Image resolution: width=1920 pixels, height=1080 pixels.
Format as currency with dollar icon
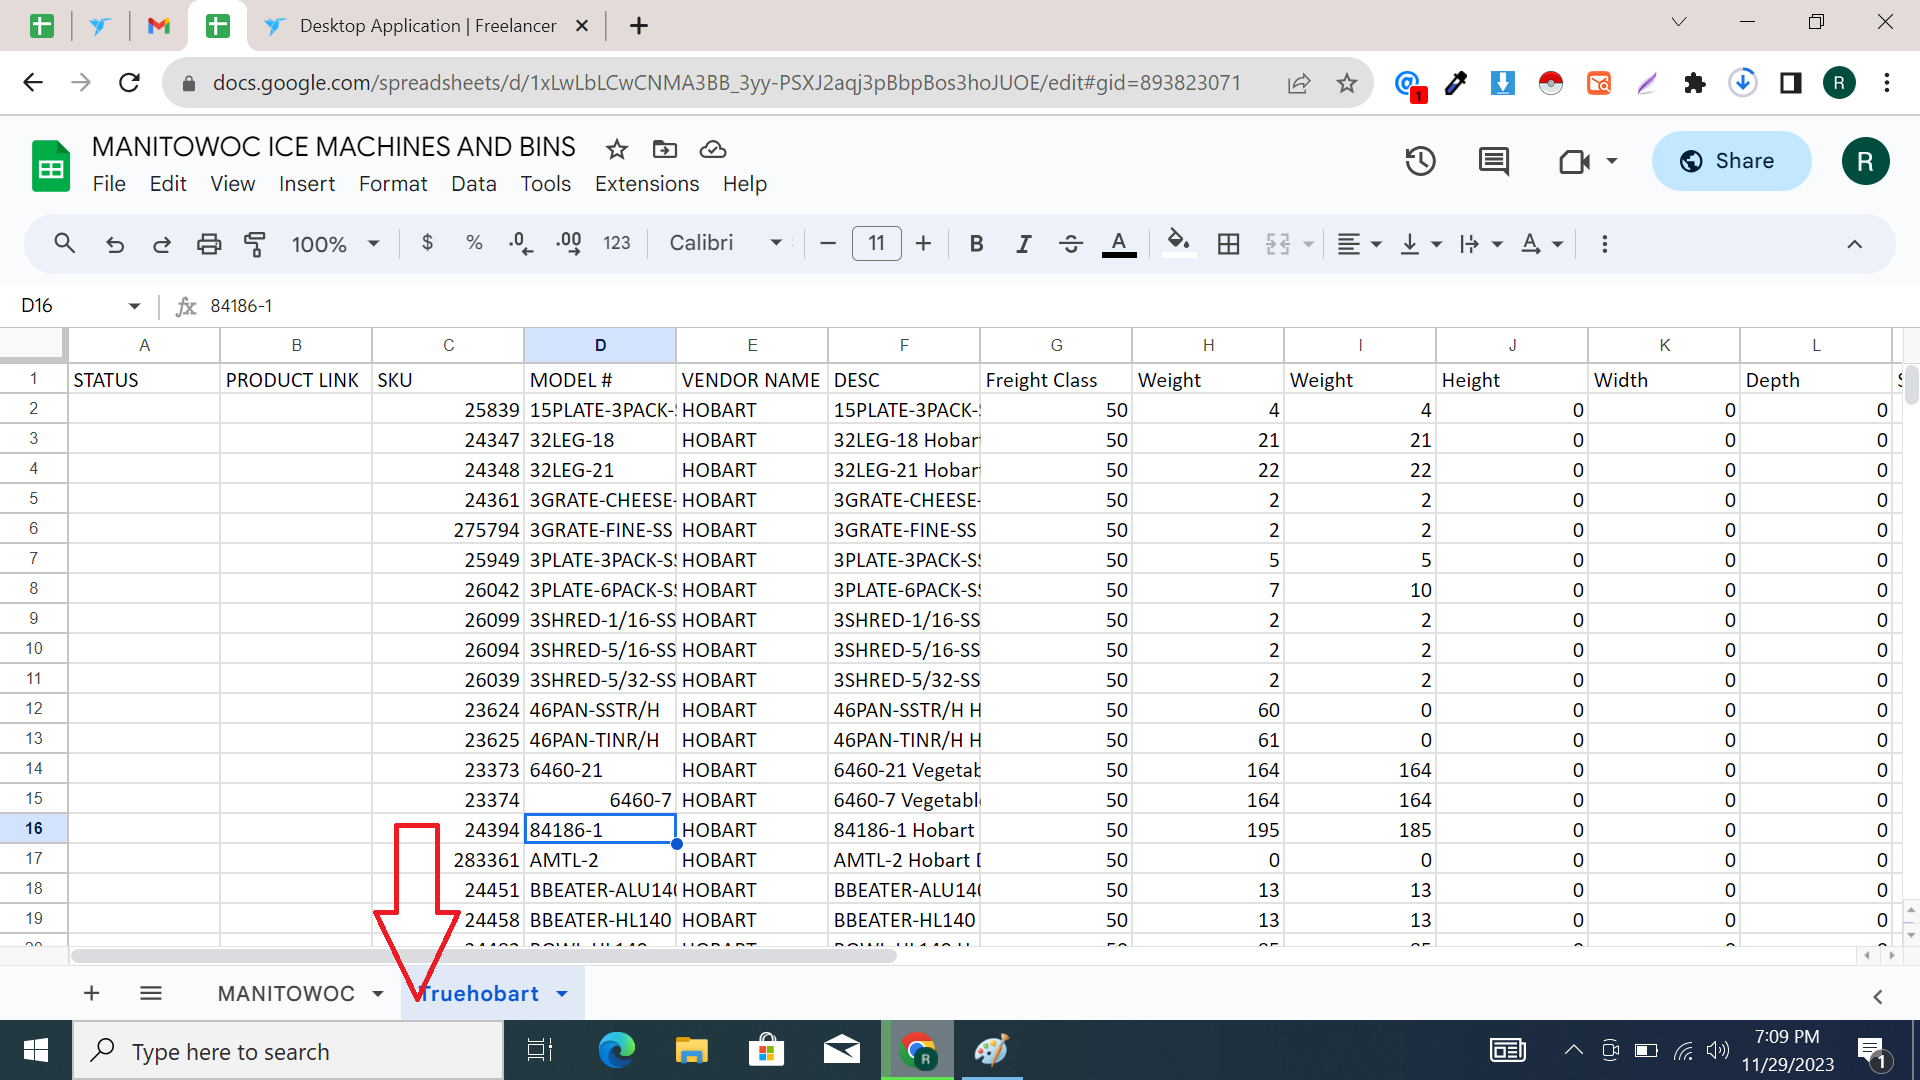(427, 243)
